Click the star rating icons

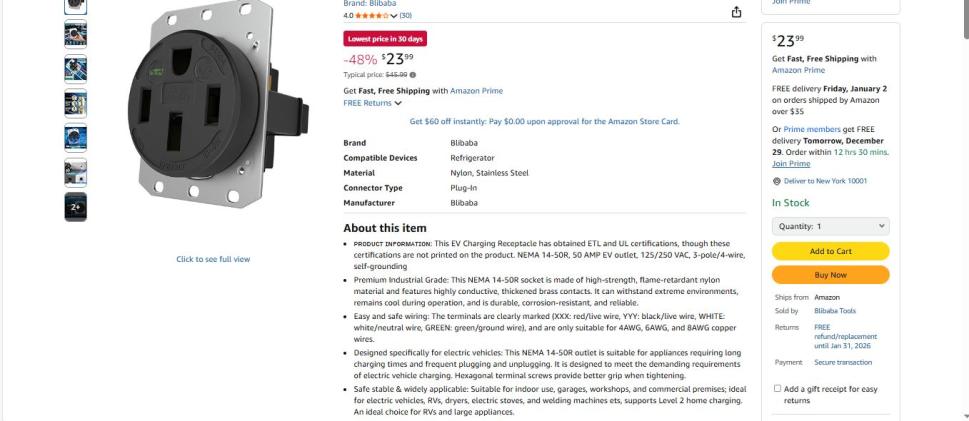point(372,16)
